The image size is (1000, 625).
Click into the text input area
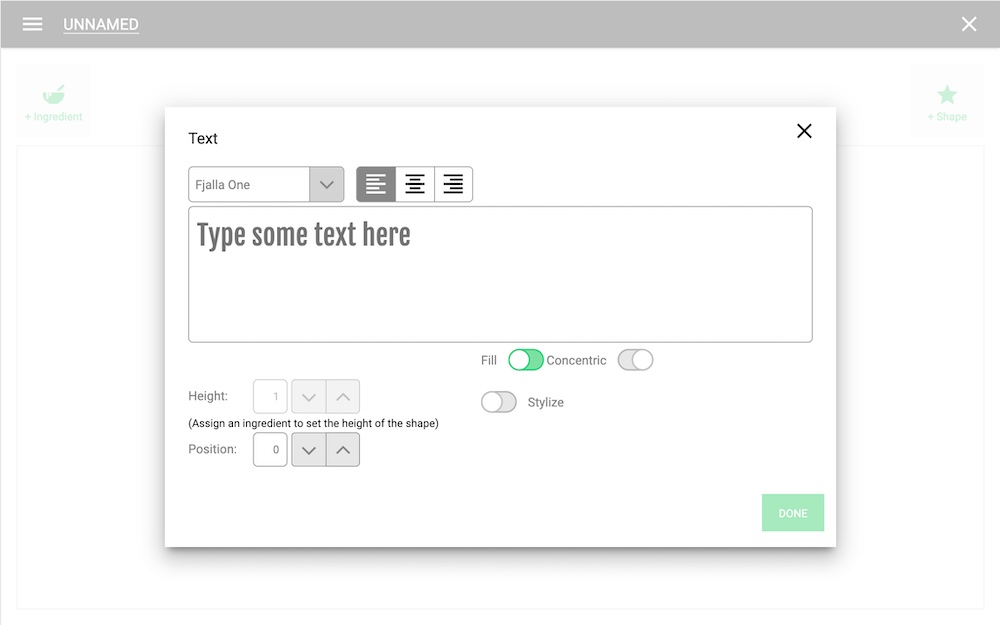tap(500, 274)
